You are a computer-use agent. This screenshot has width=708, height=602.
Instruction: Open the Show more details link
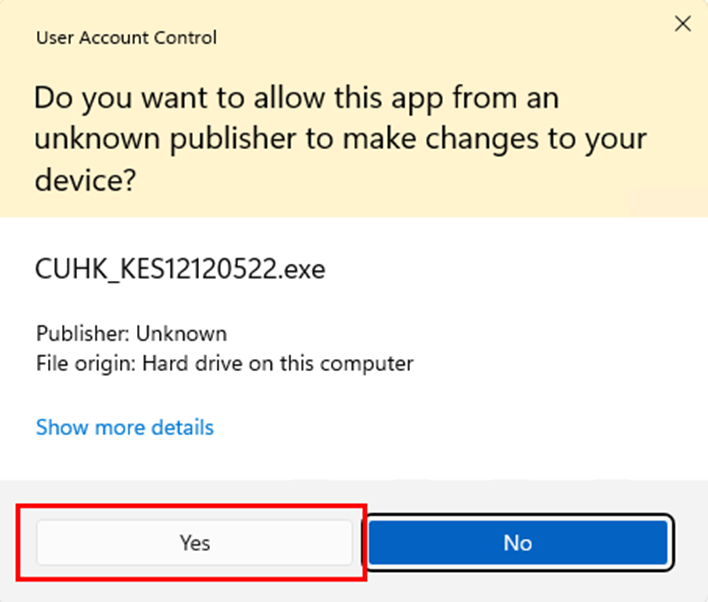[125, 427]
